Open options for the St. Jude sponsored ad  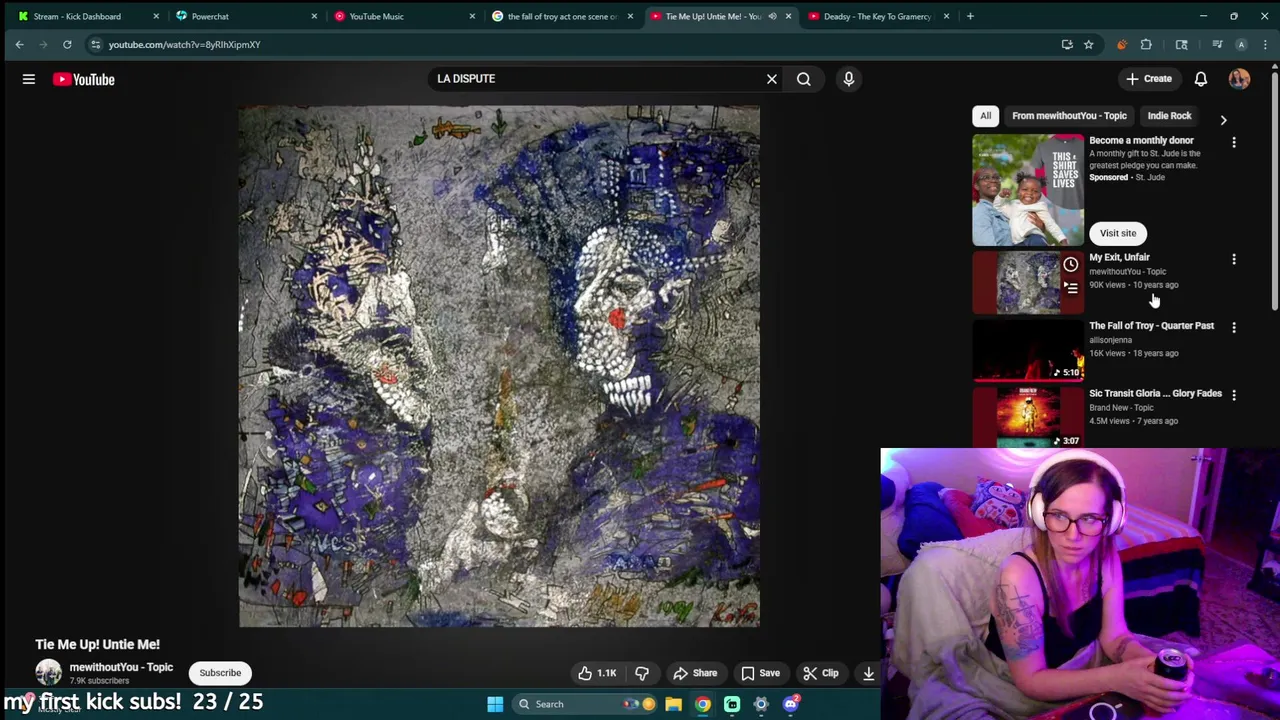(x=1234, y=143)
